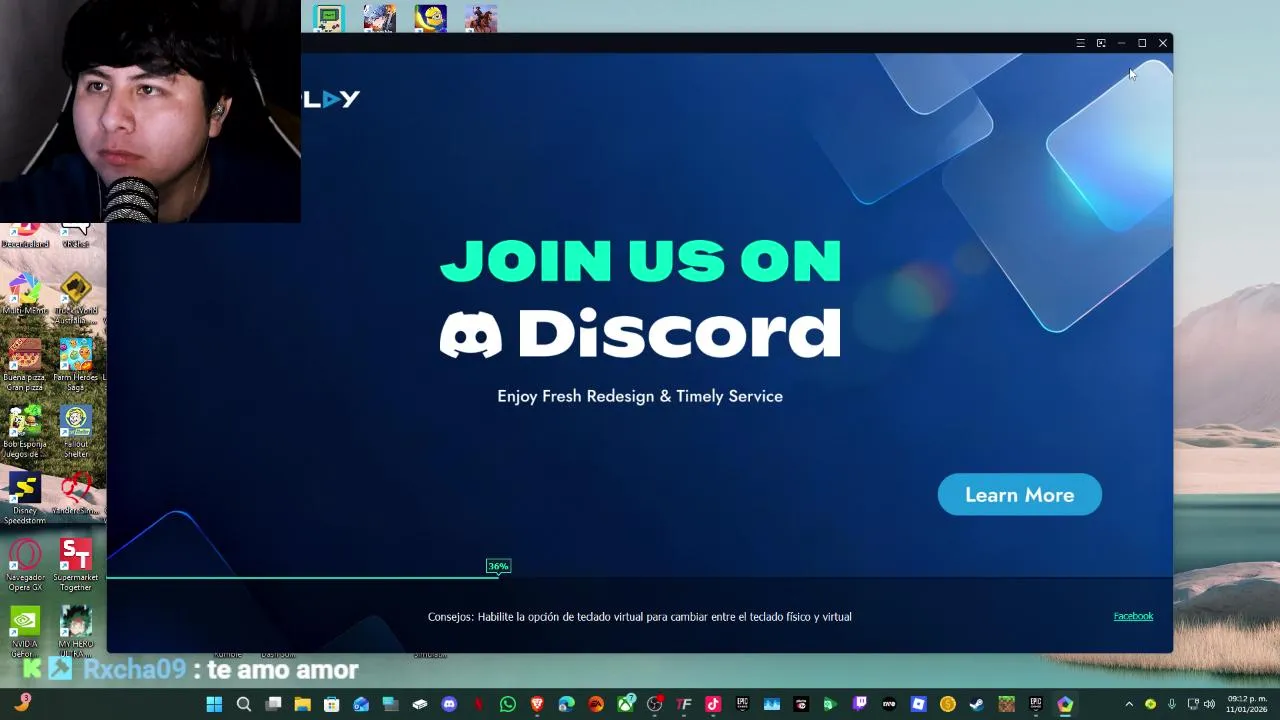Open the Xbox app from the taskbar
The height and width of the screenshot is (720, 1280).
[x=625, y=704]
